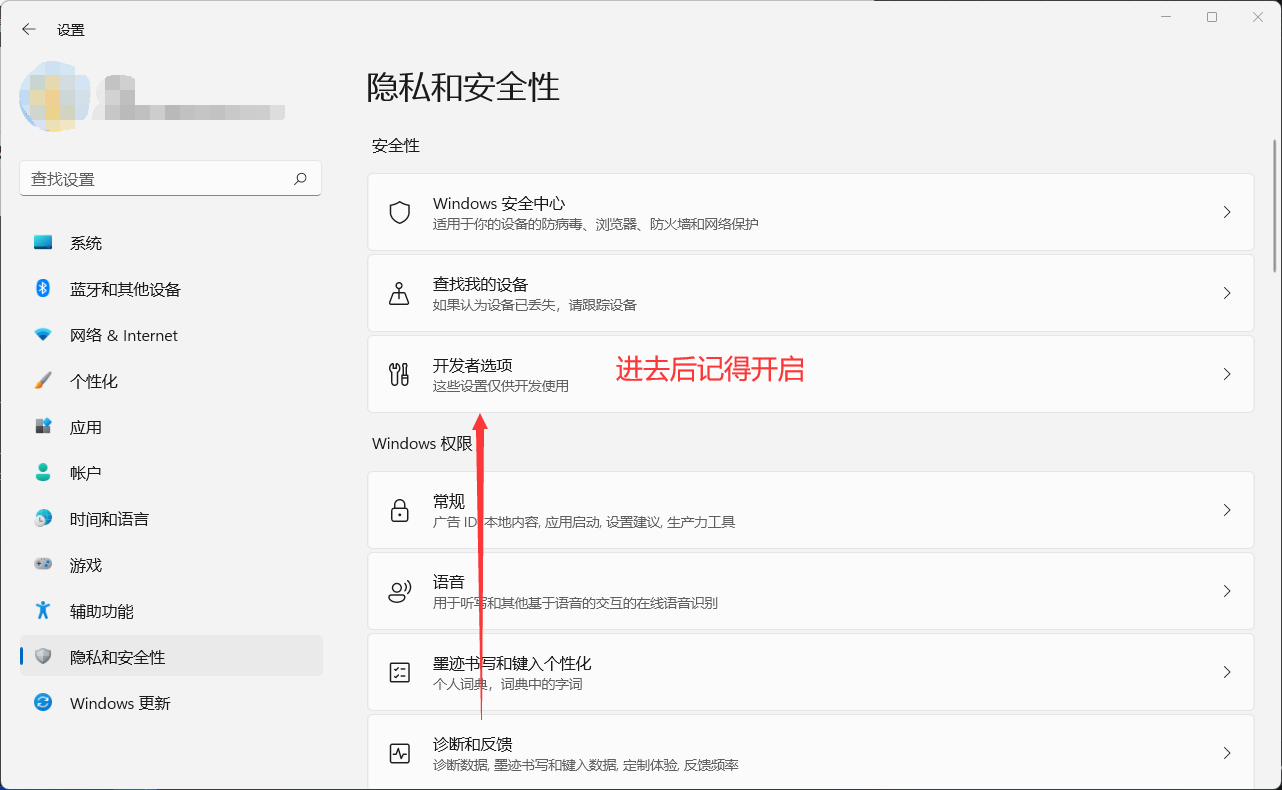
Task: Click the checklist icon on 墨迹书写和键入个性化
Action: 400,672
